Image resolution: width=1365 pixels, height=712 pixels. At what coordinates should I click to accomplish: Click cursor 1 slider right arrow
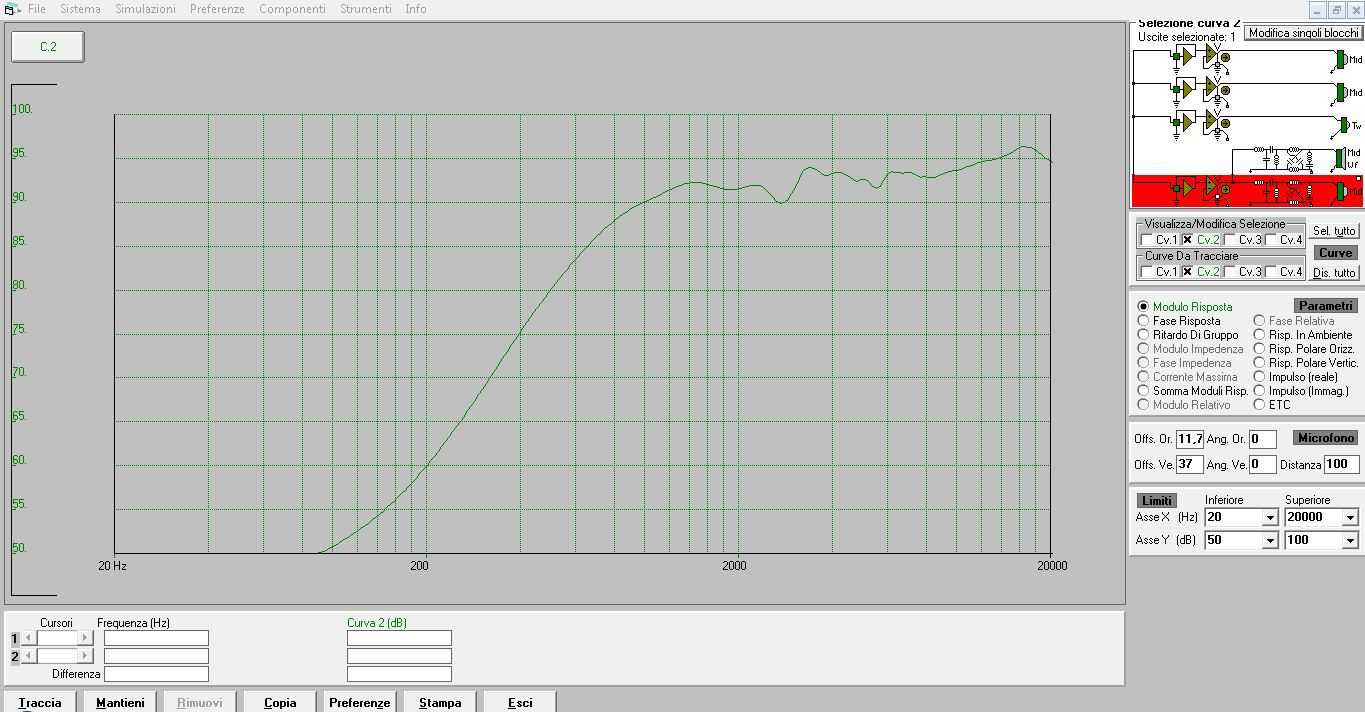[85, 638]
